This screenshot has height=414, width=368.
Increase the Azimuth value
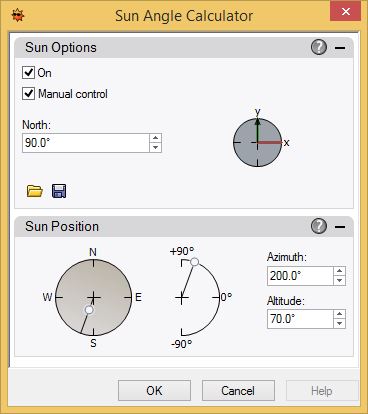pos(339,271)
